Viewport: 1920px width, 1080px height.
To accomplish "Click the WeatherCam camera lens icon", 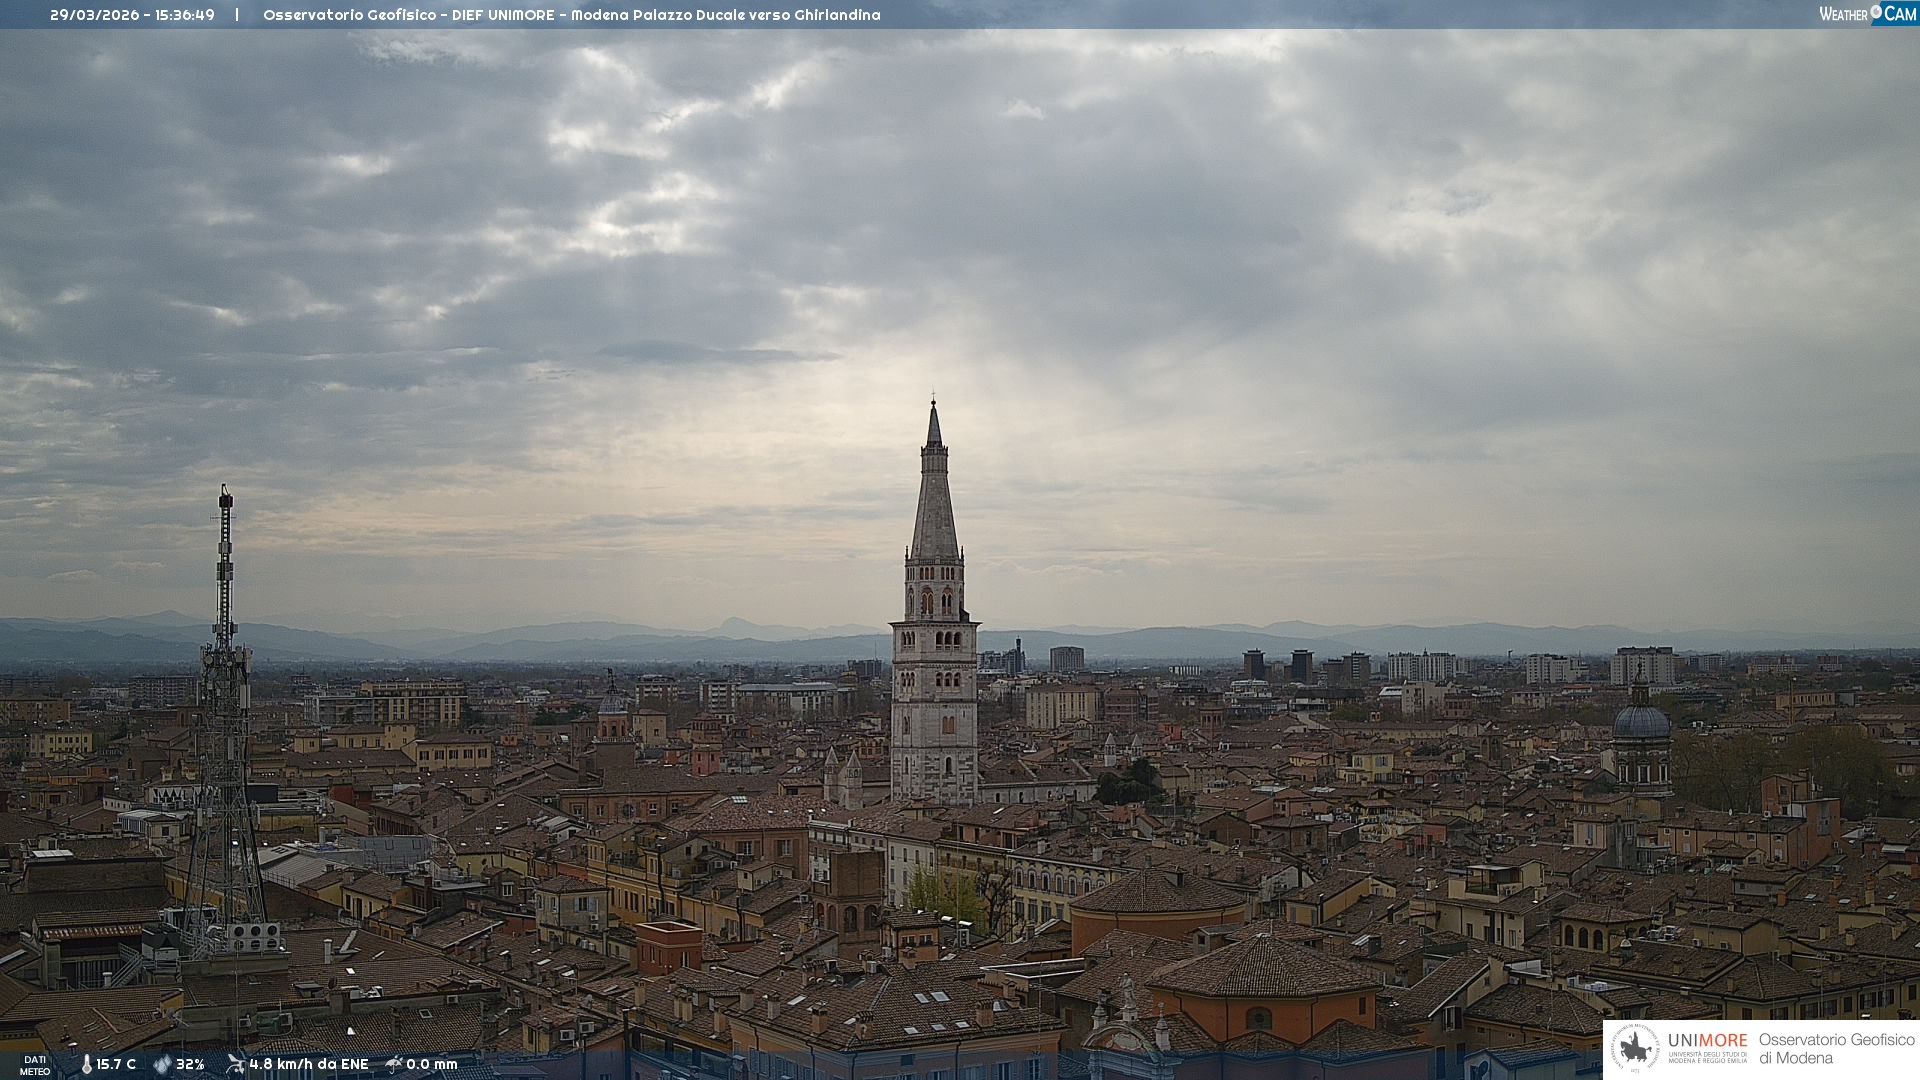I will click(x=1876, y=12).
